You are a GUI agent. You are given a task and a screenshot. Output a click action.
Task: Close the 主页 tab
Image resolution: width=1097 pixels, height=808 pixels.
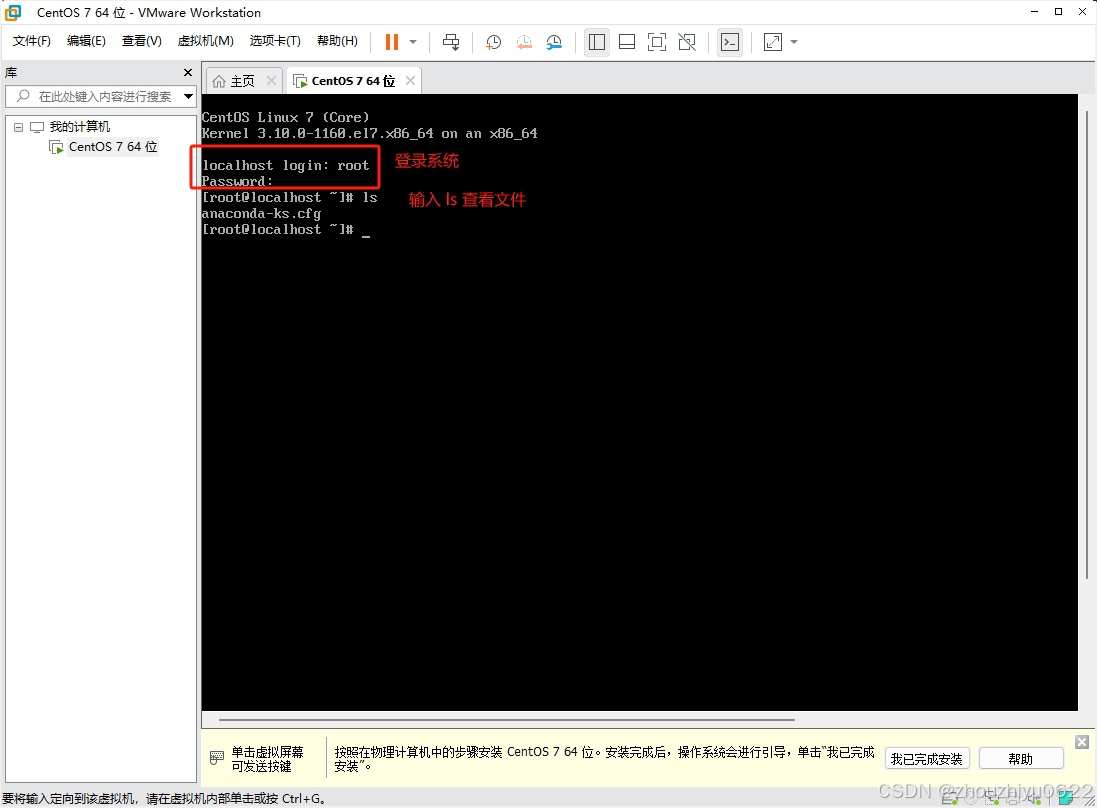tap(271, 81)
